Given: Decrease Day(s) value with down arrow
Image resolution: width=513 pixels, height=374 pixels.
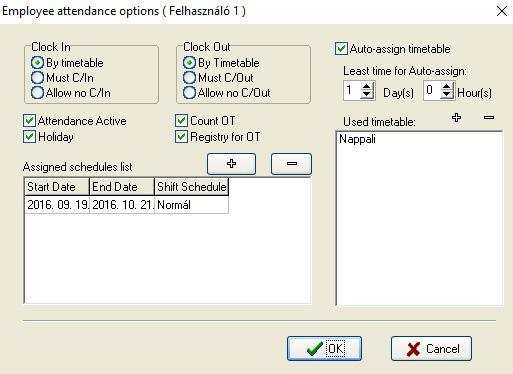Looking at the screenshot, I should [x=367, y=94].
